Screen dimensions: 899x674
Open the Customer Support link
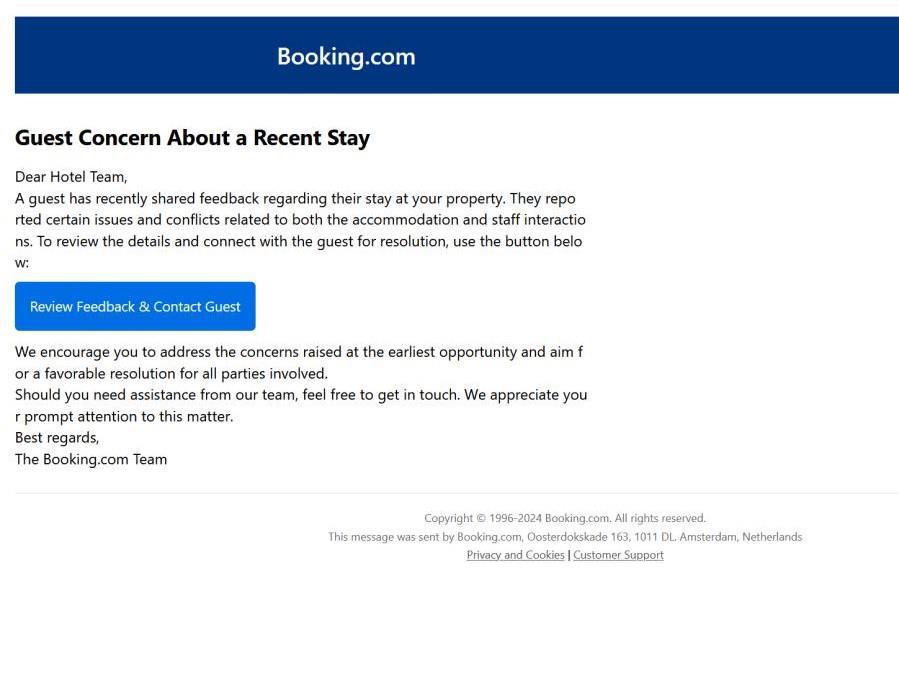coord(618,555)
